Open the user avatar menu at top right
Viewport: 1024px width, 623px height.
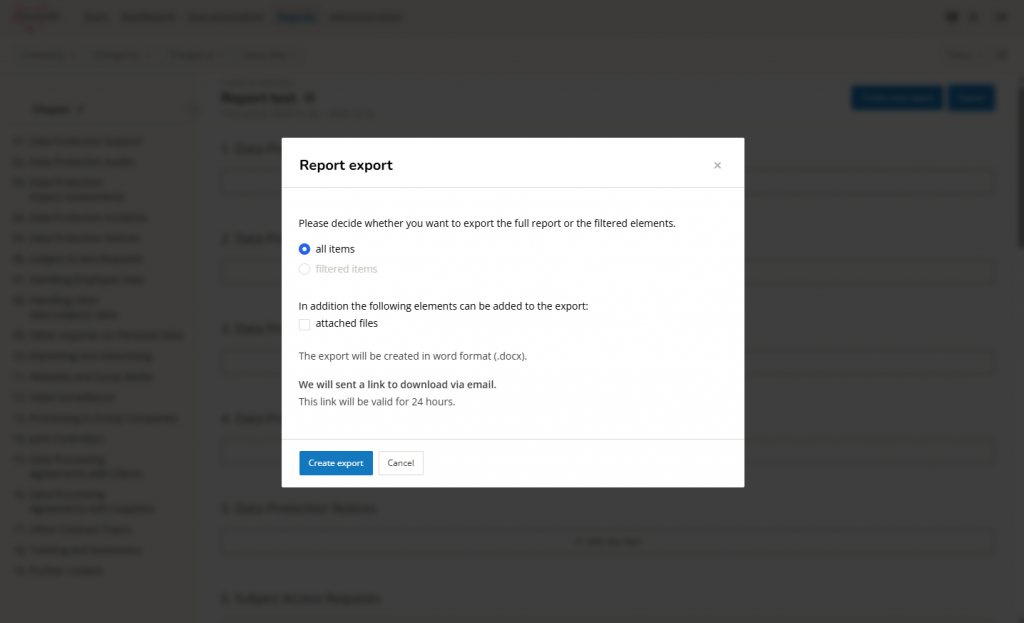pos(999,16)
